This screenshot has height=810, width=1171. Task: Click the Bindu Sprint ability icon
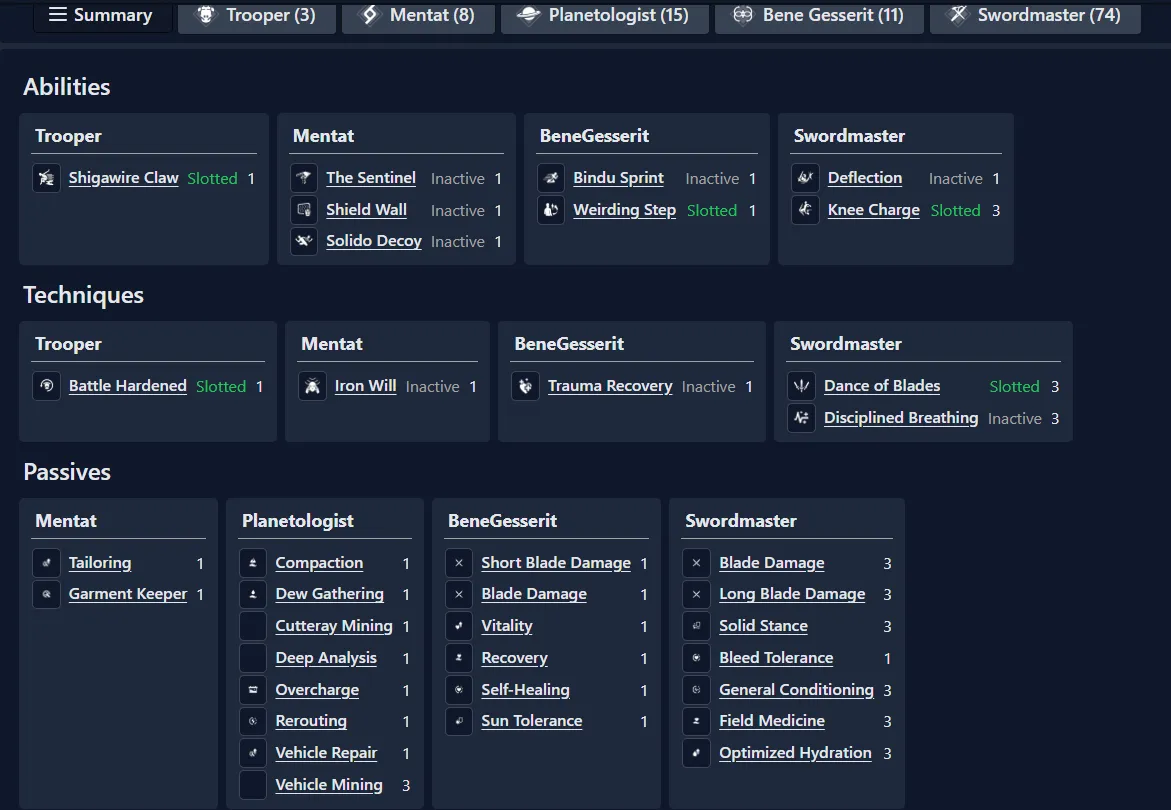click(x=551, y=178)
